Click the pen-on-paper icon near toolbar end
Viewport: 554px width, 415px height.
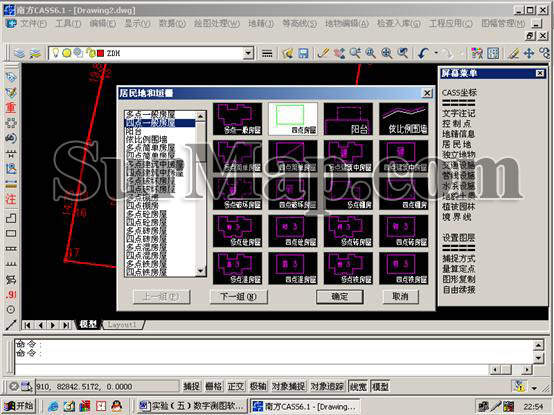click(x=513, y=53)
